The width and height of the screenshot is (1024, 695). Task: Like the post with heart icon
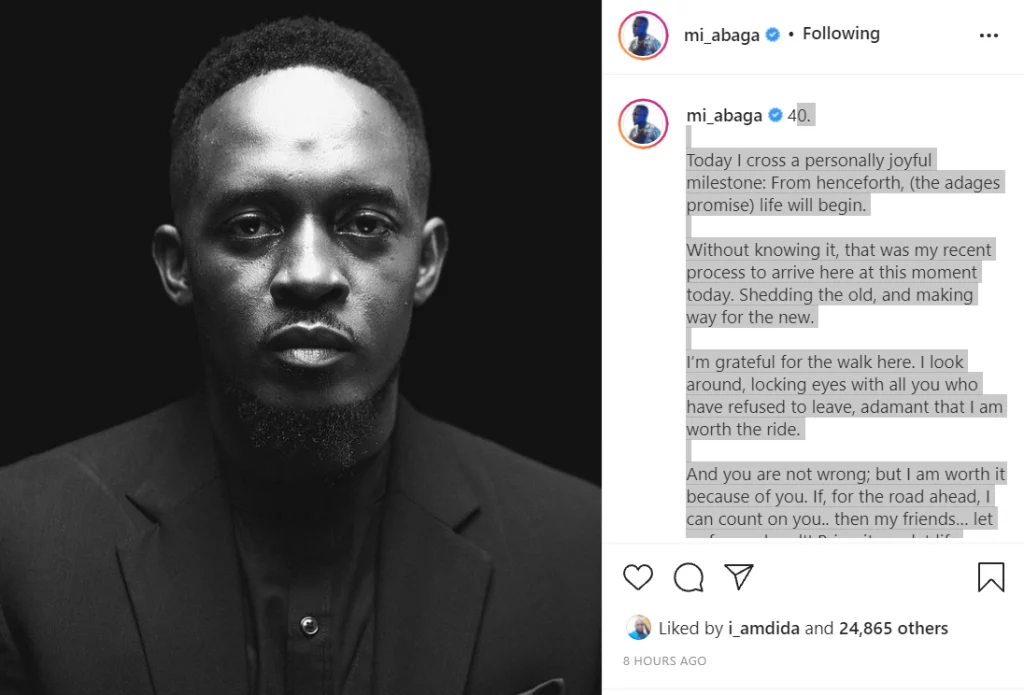[637, 577]
